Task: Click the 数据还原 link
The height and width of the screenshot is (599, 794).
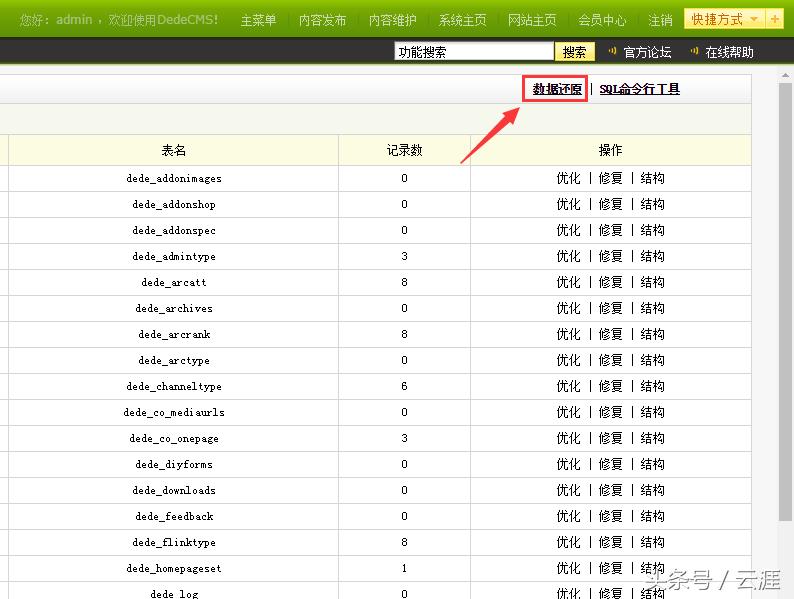Action: [557, 89]
